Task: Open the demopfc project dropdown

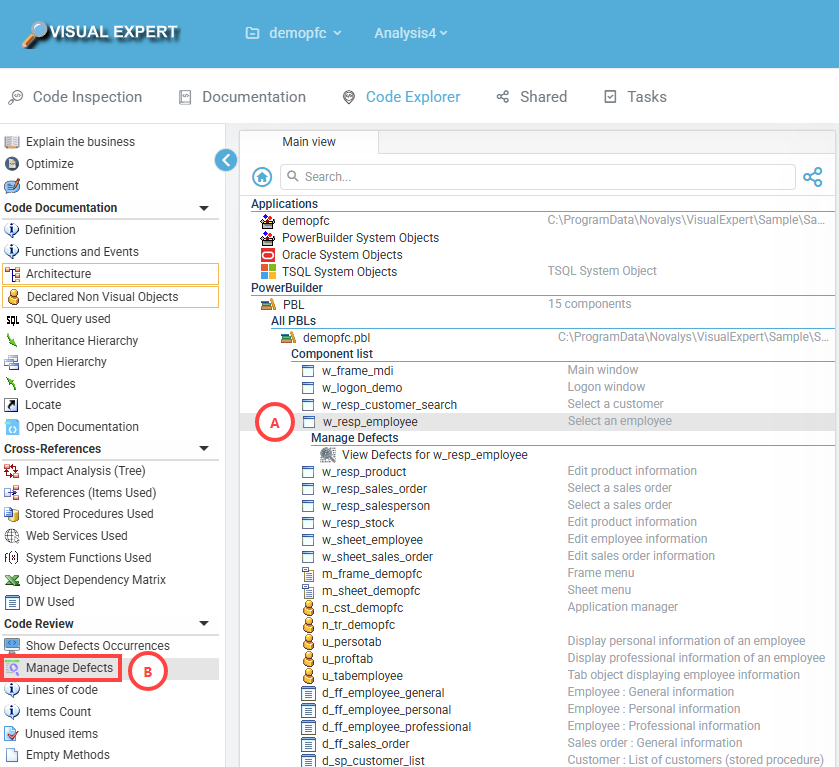Action: (293, 33)
